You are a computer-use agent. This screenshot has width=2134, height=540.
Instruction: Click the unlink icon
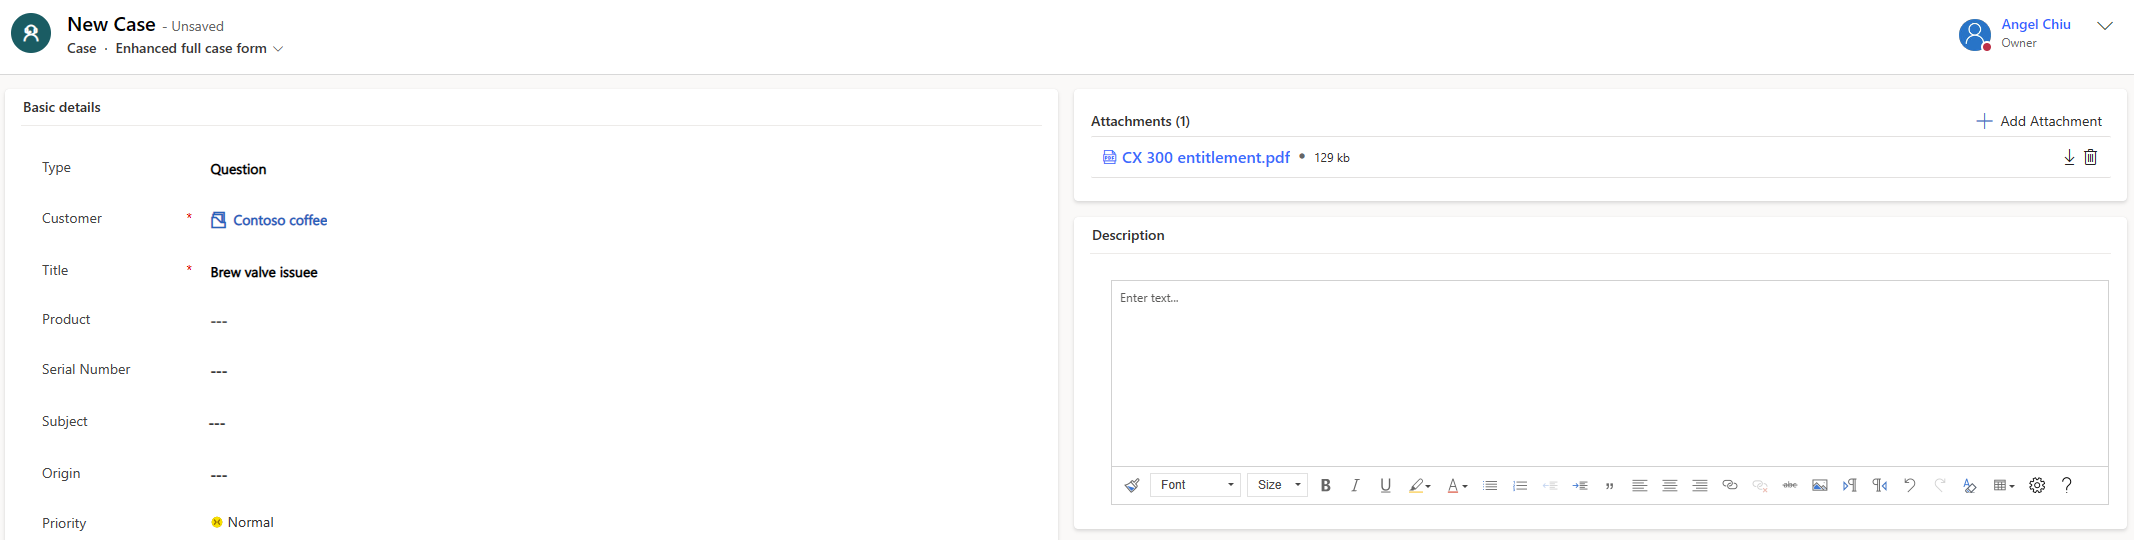(x=1760, y=485)
